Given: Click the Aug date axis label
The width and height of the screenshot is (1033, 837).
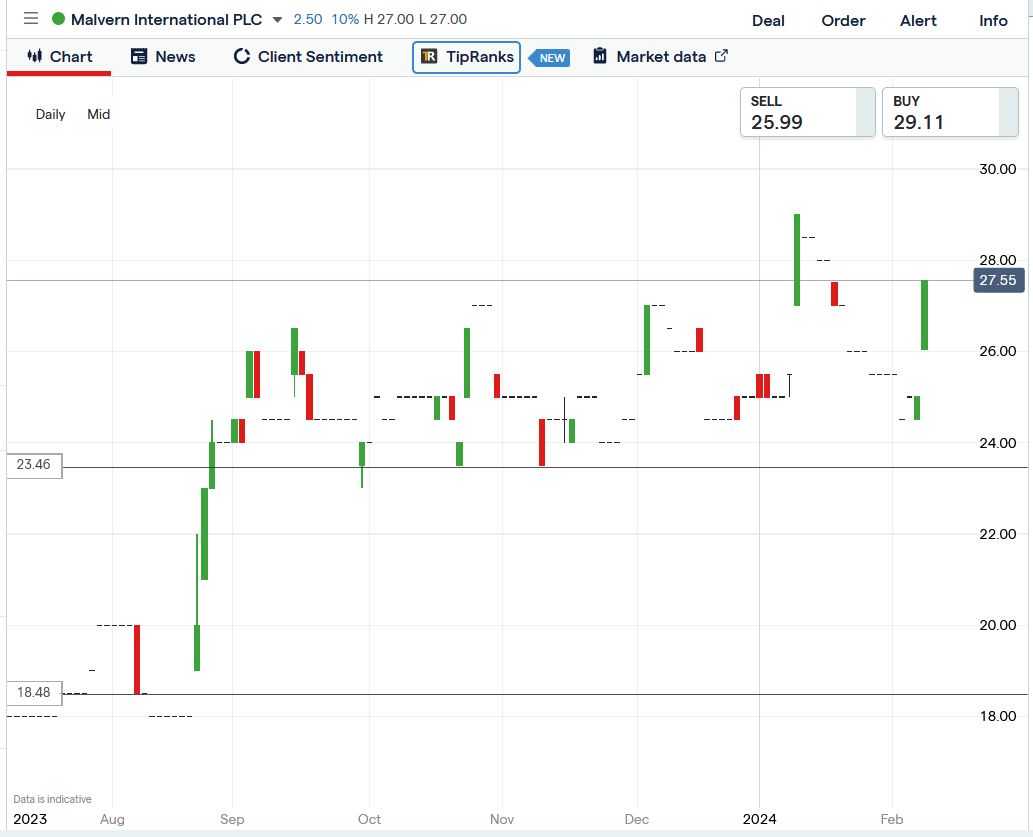Looking at the screenshot, I should point(112,819).
